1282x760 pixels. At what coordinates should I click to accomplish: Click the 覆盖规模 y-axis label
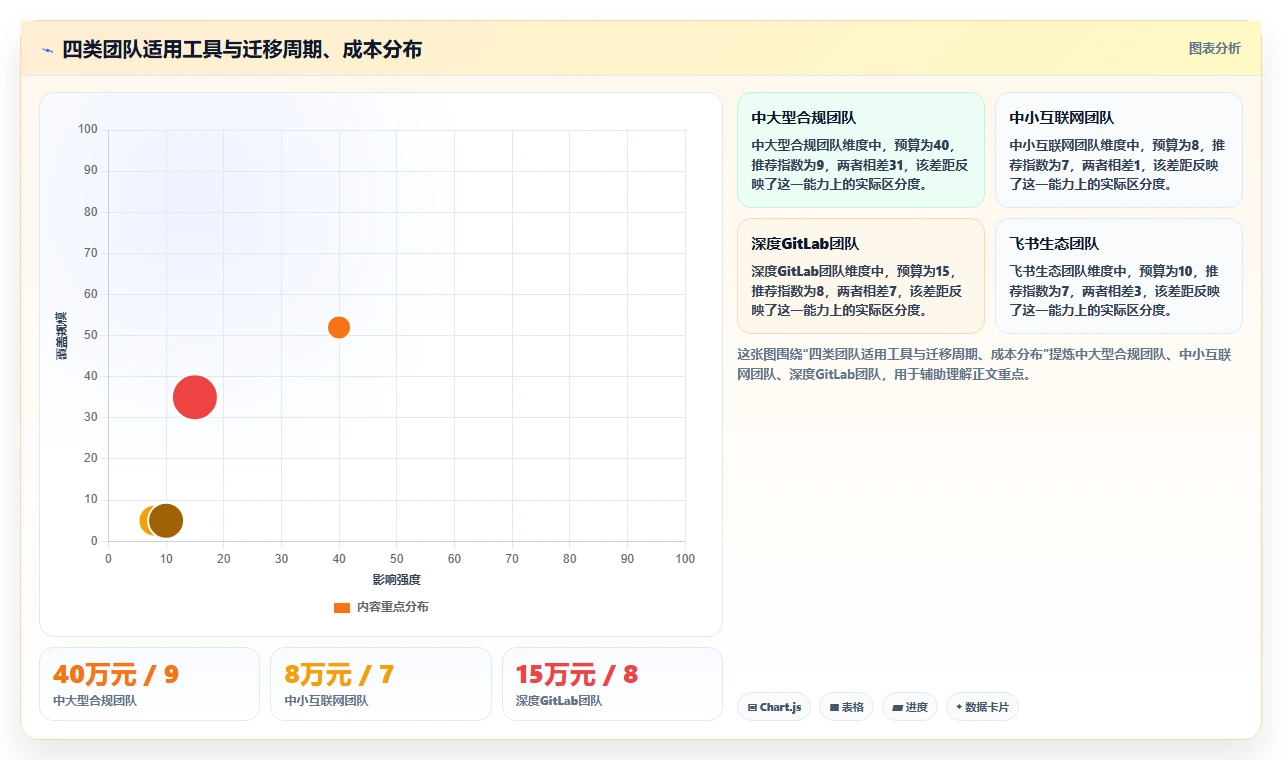pos(62,335)
